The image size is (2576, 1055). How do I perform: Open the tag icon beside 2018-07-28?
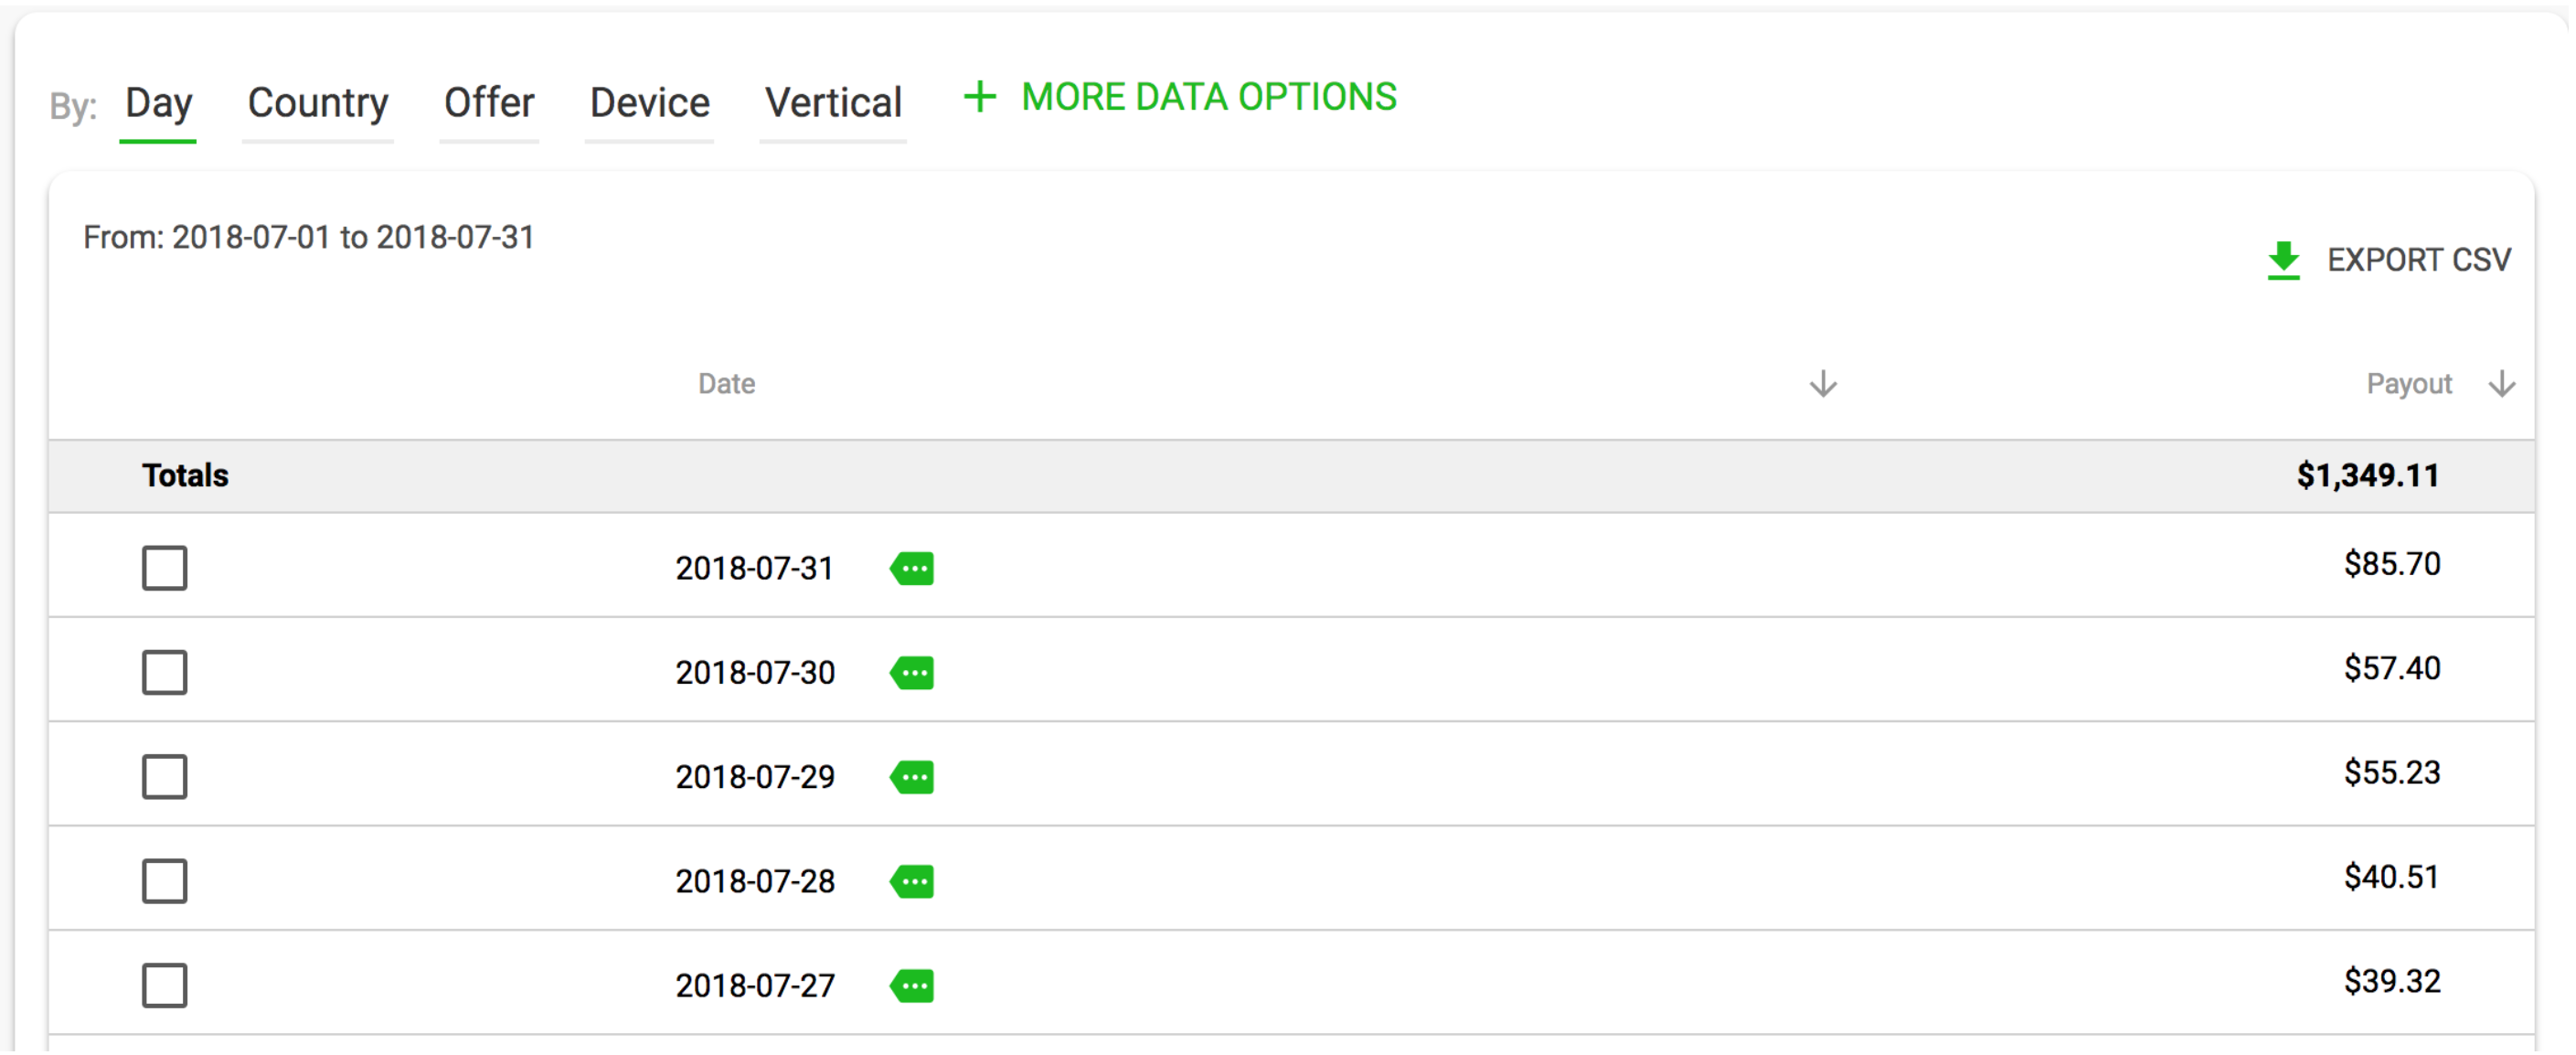tap(912, 881)
